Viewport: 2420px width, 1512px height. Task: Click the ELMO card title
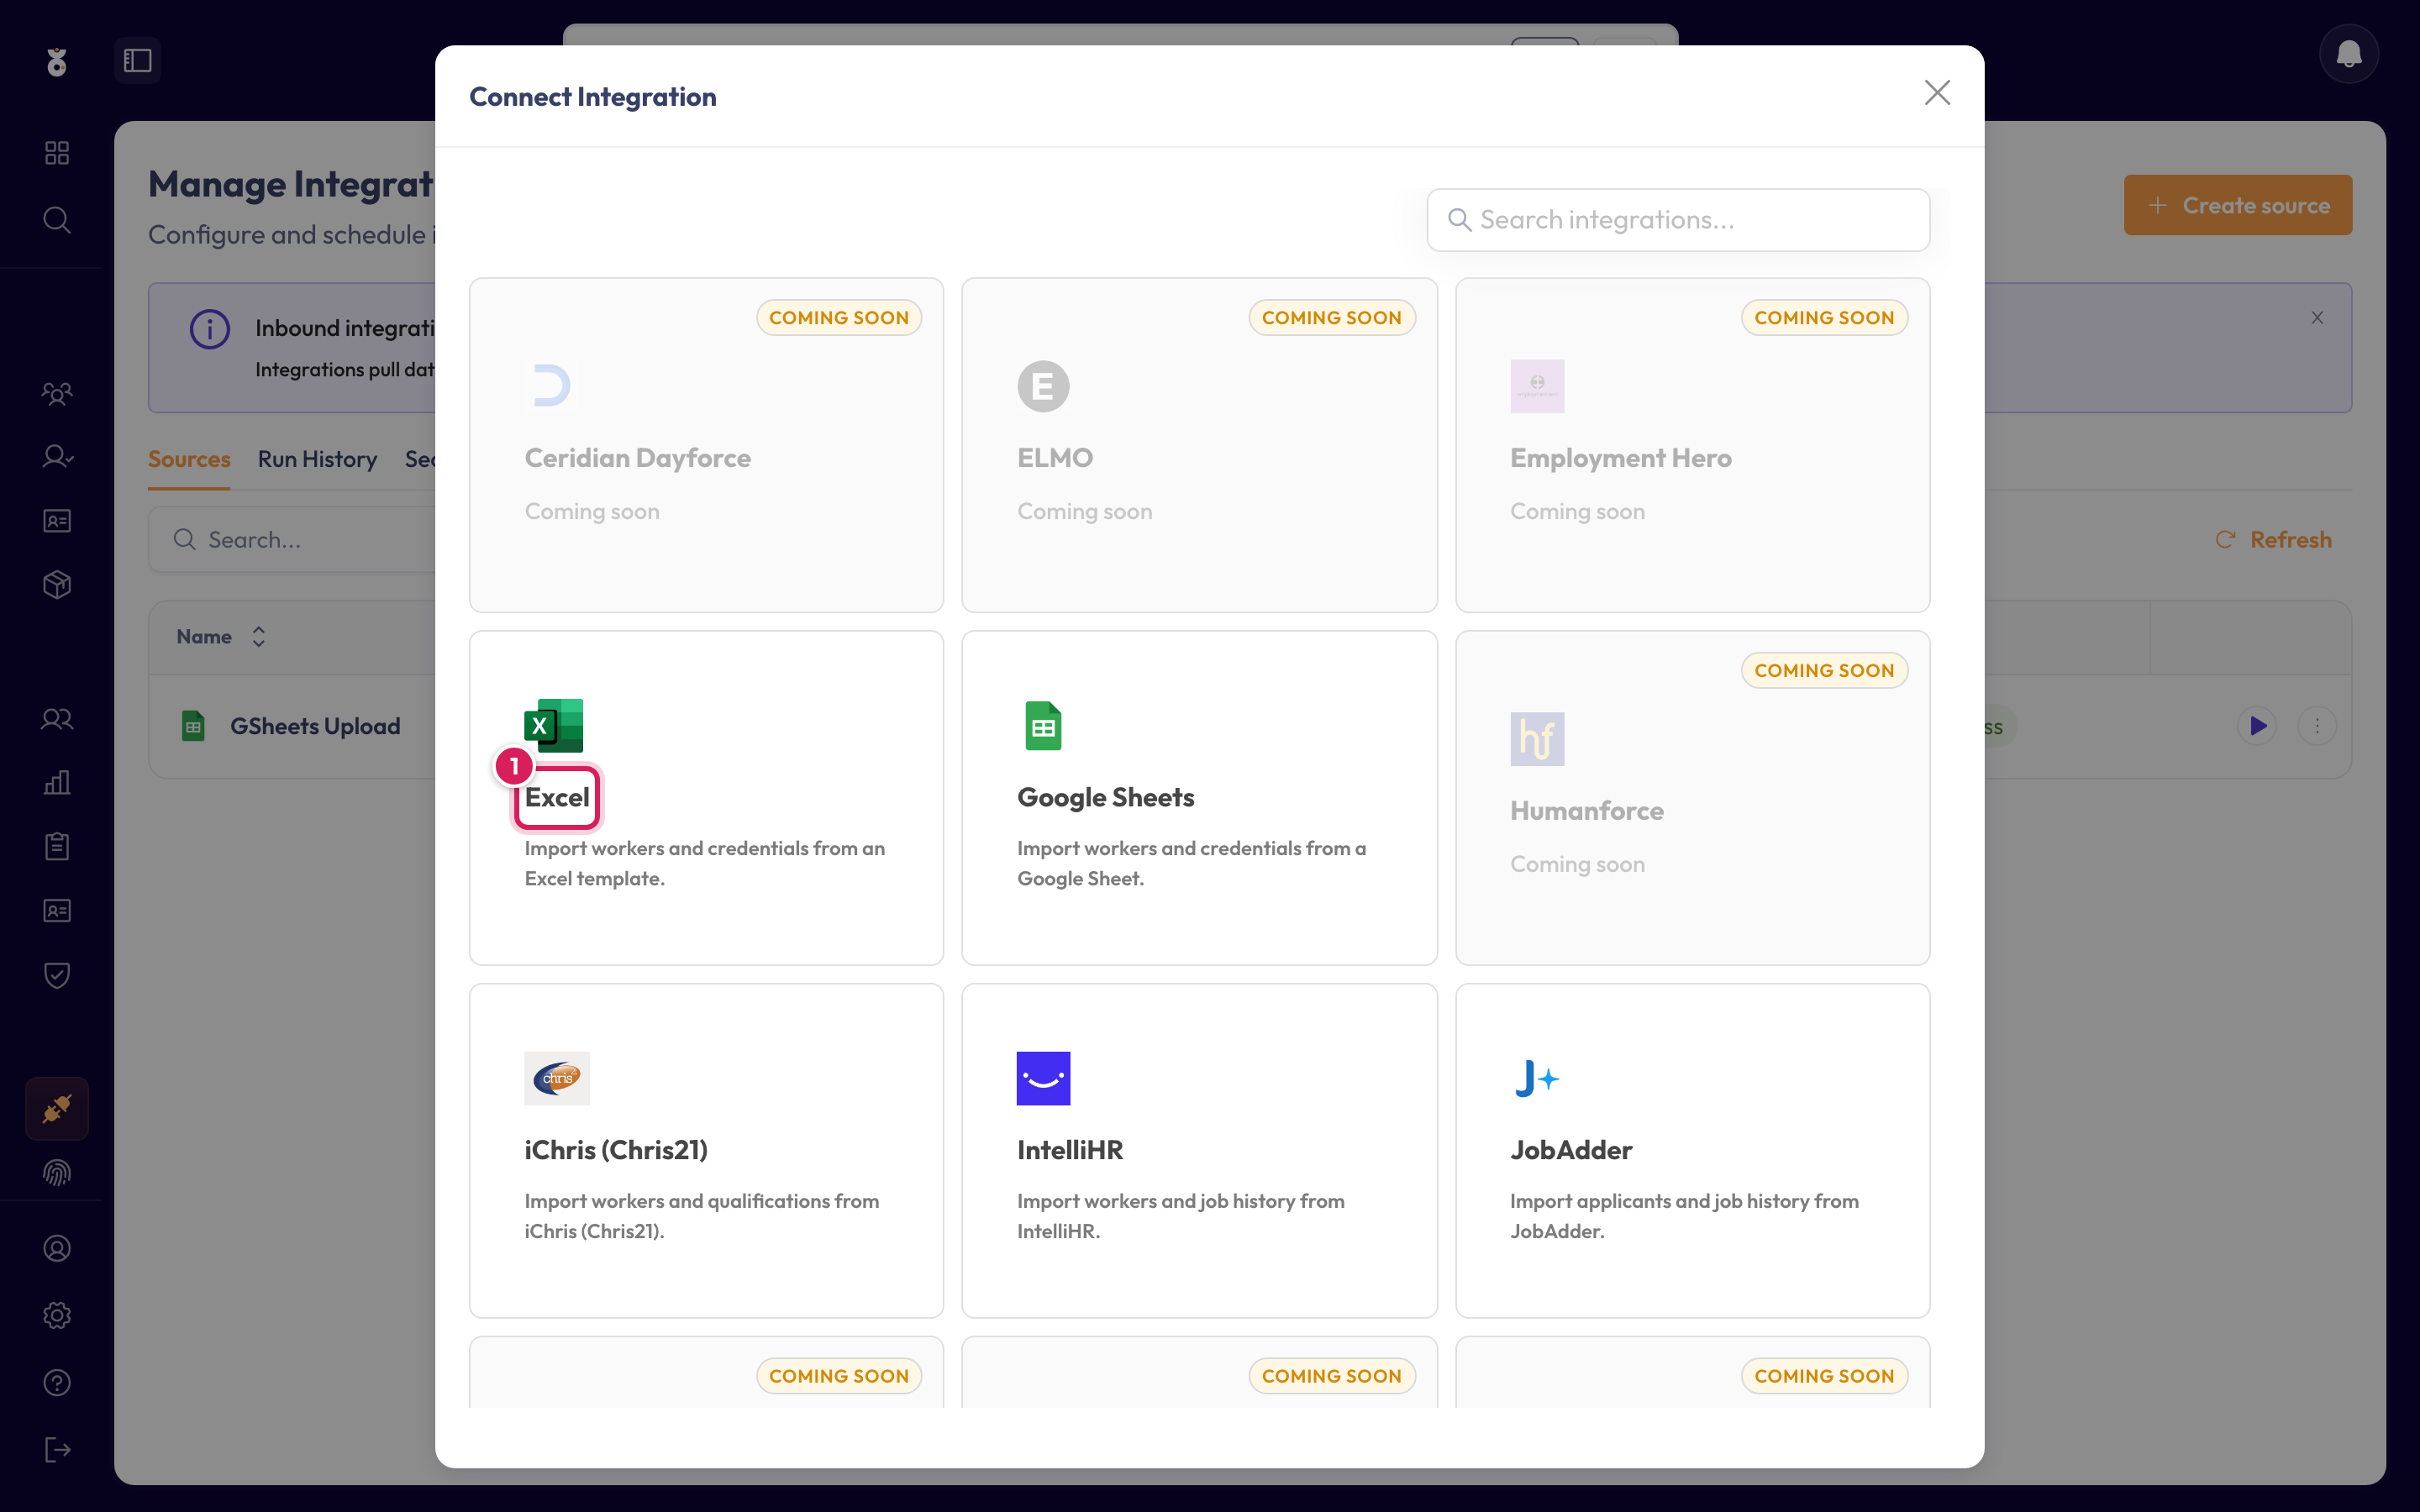click(x=1055, y=458)
